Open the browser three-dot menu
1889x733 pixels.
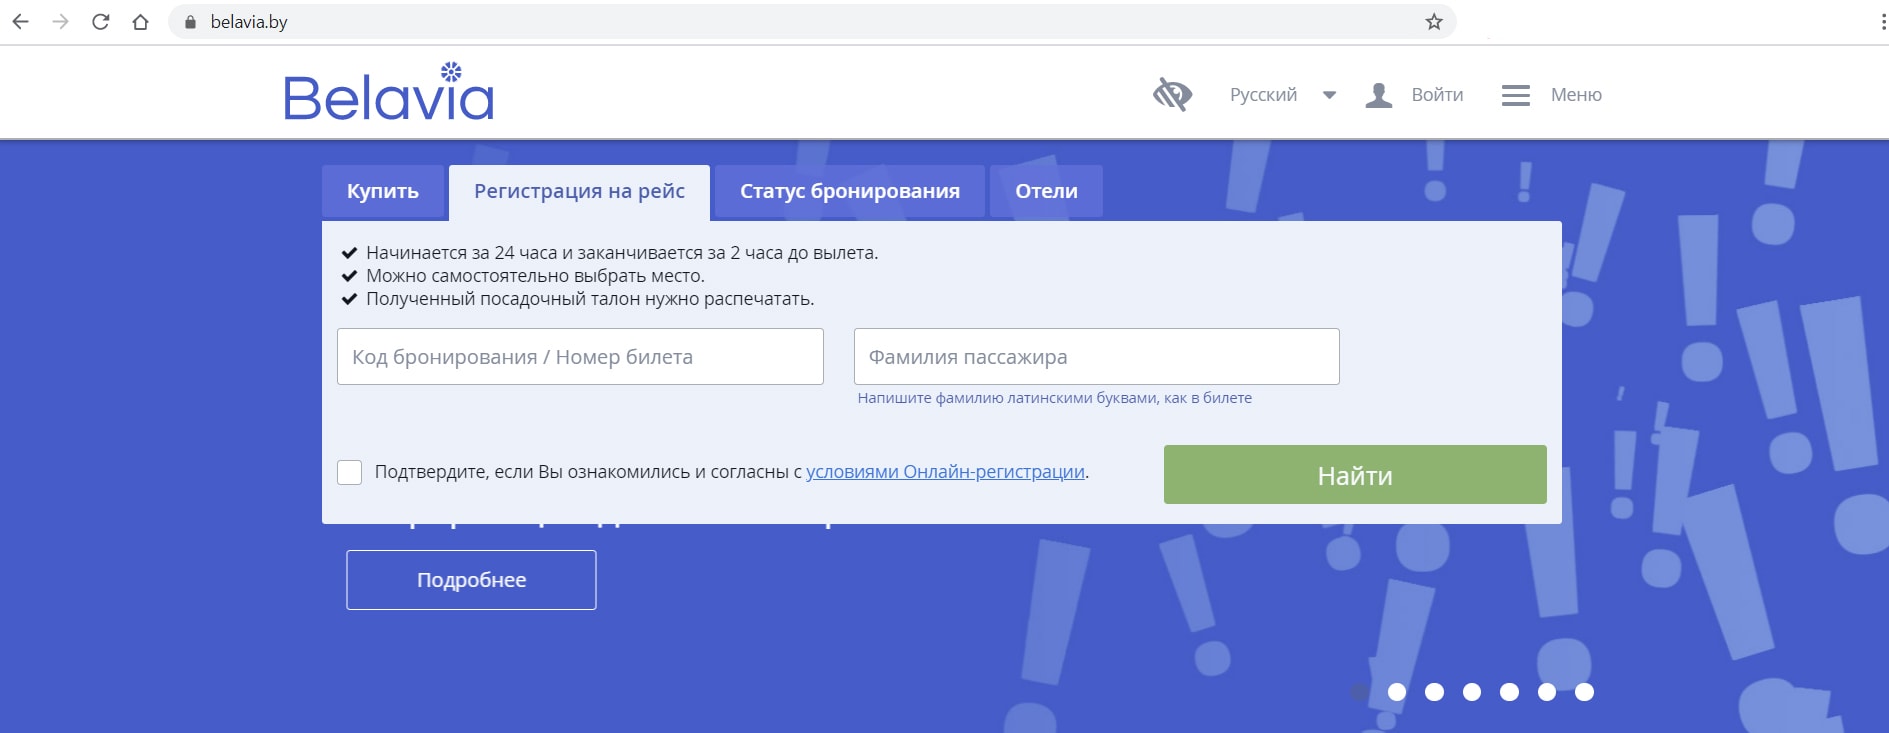(x=1883, y=22)
